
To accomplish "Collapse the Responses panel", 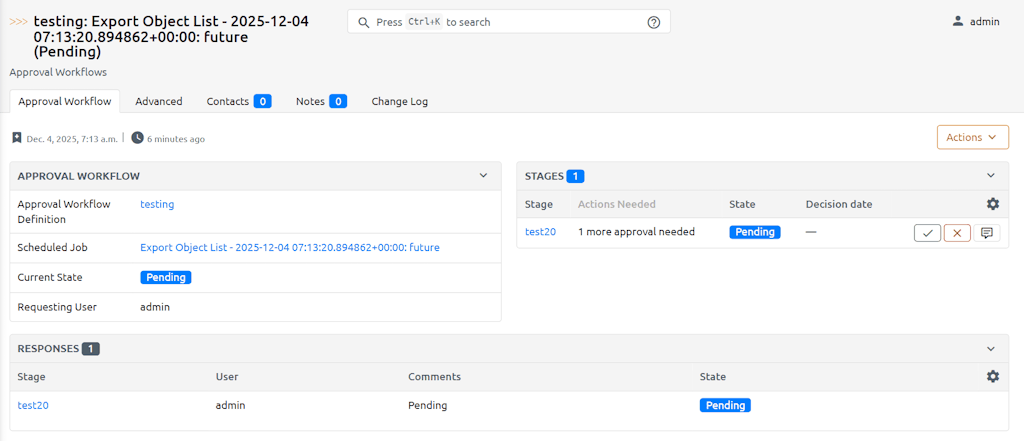I will 991,349.
